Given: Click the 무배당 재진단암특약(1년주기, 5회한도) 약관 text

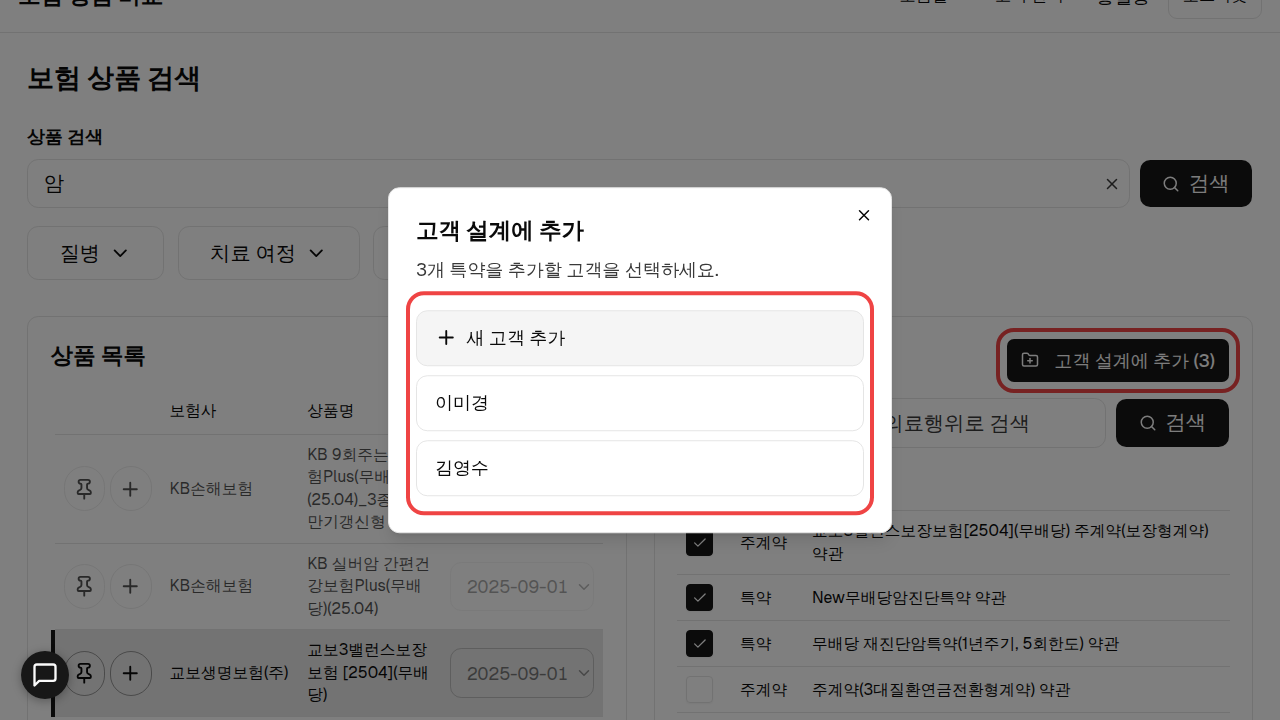Looking at the screenshot, I should click(x=965, y=644).
